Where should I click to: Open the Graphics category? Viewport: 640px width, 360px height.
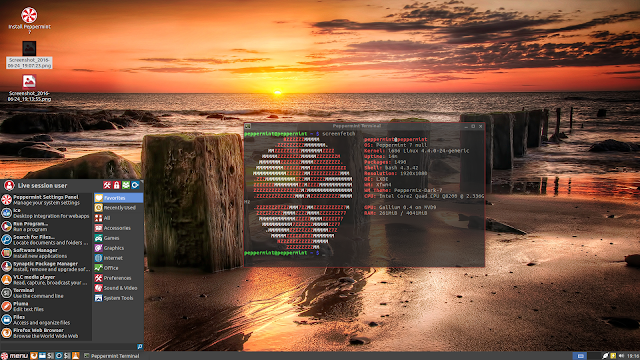coord(118,248)
